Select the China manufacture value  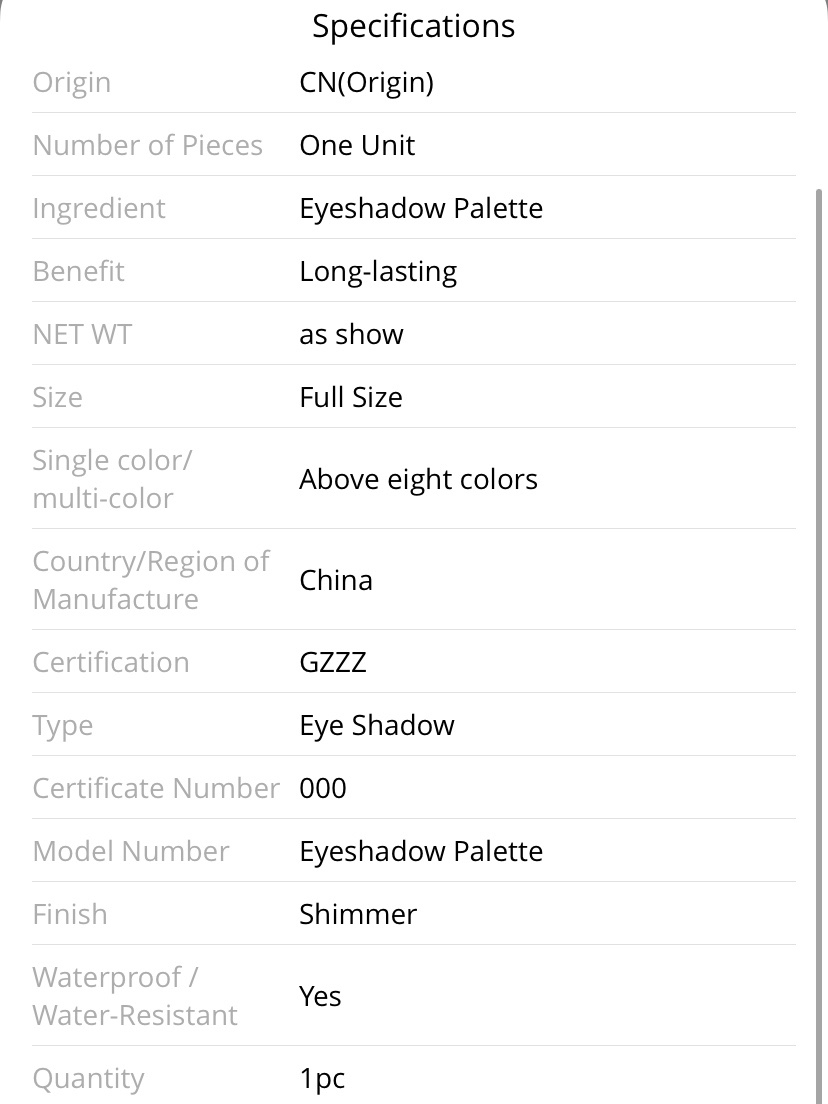(x=336, y=580)
